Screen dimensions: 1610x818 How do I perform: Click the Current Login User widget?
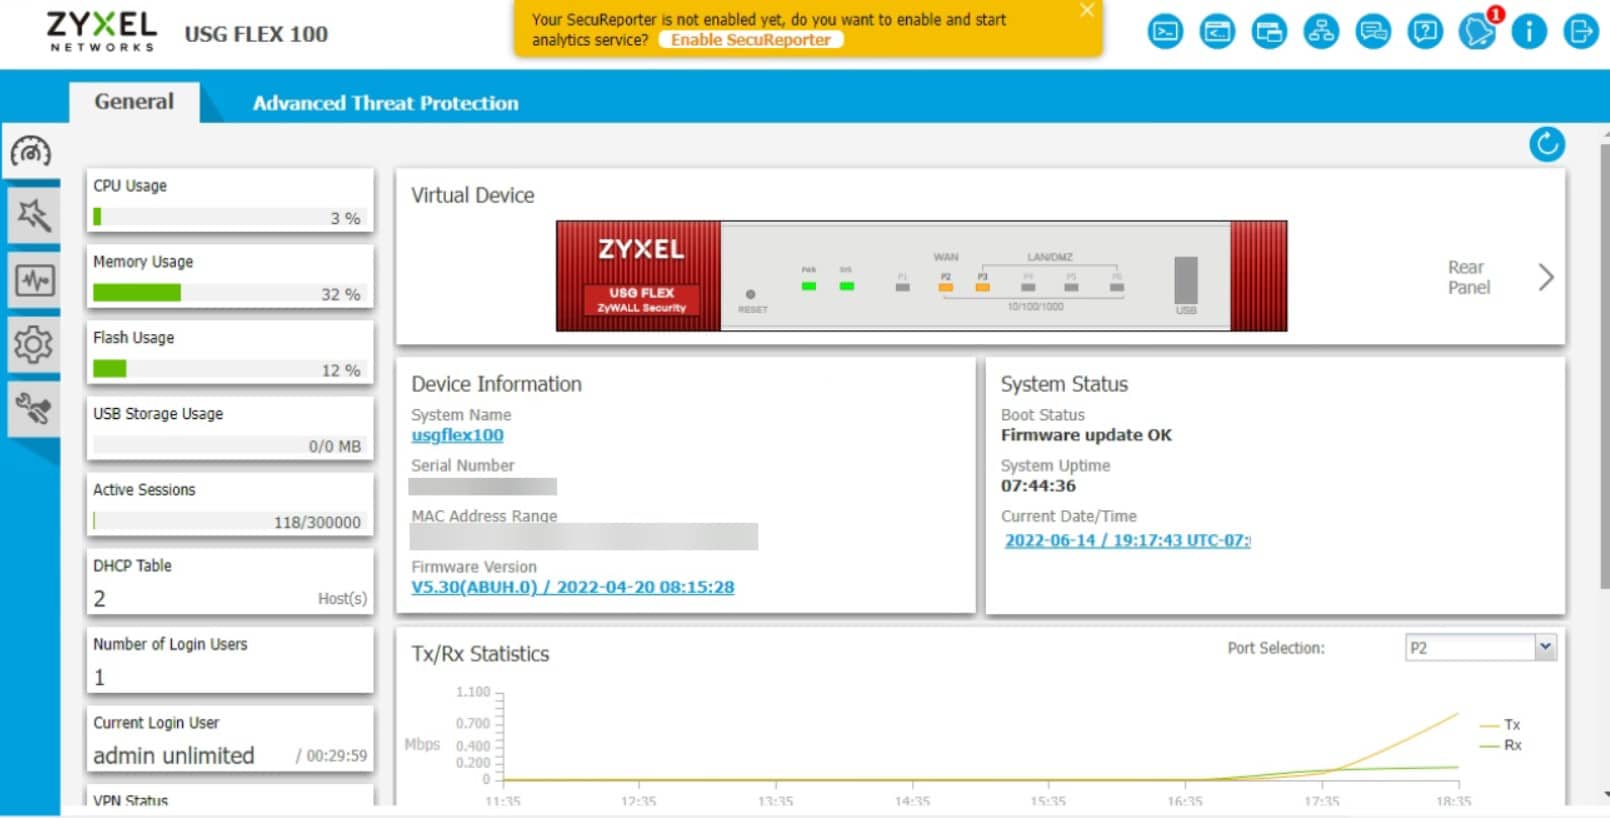click(x=230, y=738)
